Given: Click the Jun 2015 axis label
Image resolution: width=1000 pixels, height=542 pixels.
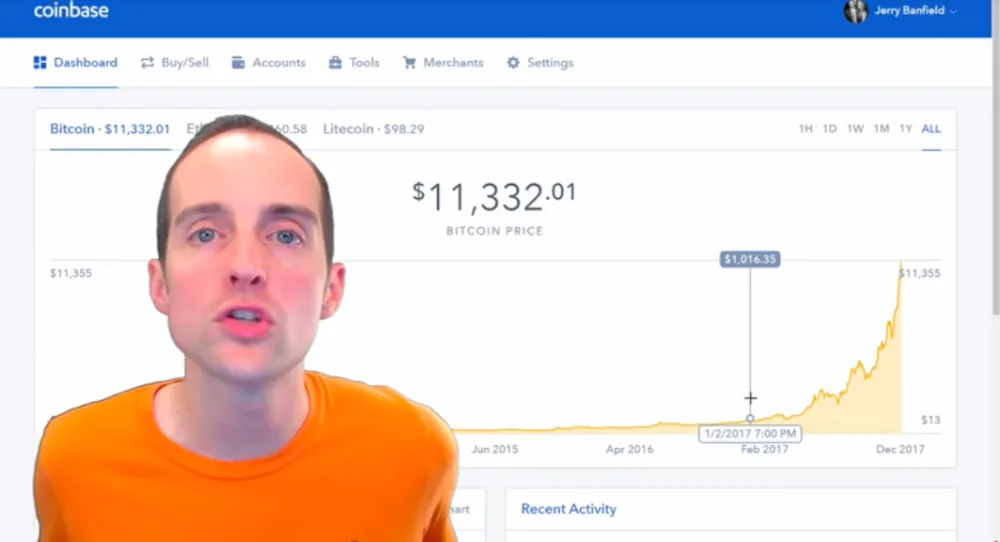Looking at the screenshot, I should [x=494, y=450].
